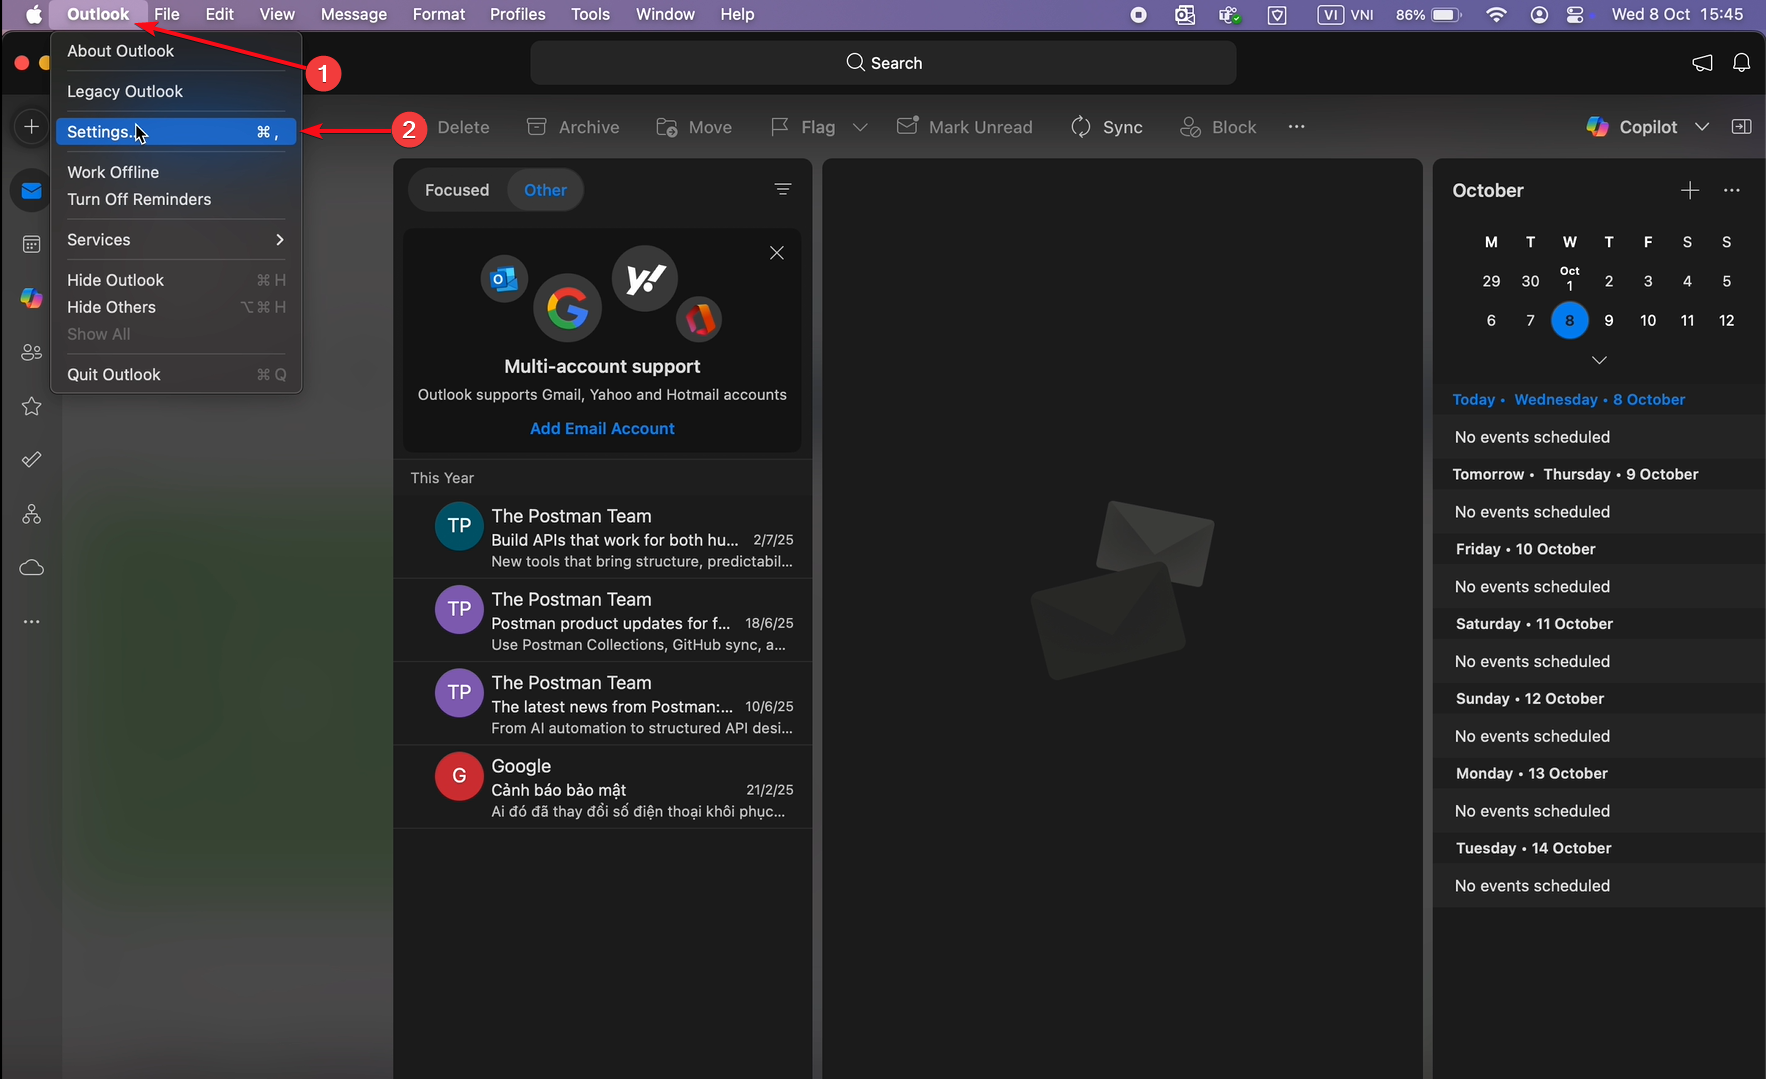The image size is (1766, 1079).
Task: Switch to the Focused inbox
Action: click(x=457, y=190)
